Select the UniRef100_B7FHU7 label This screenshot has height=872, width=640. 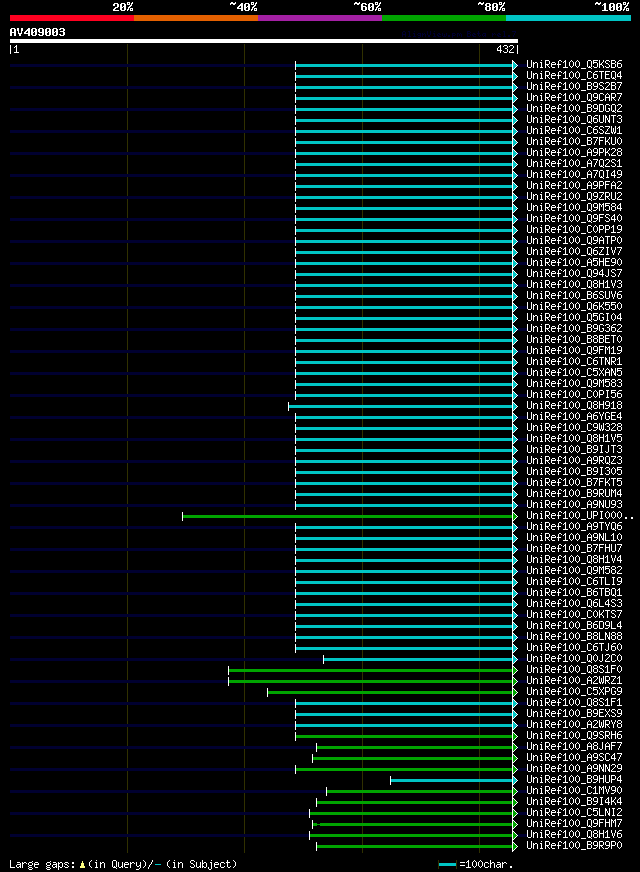click(x=574, y=548)
